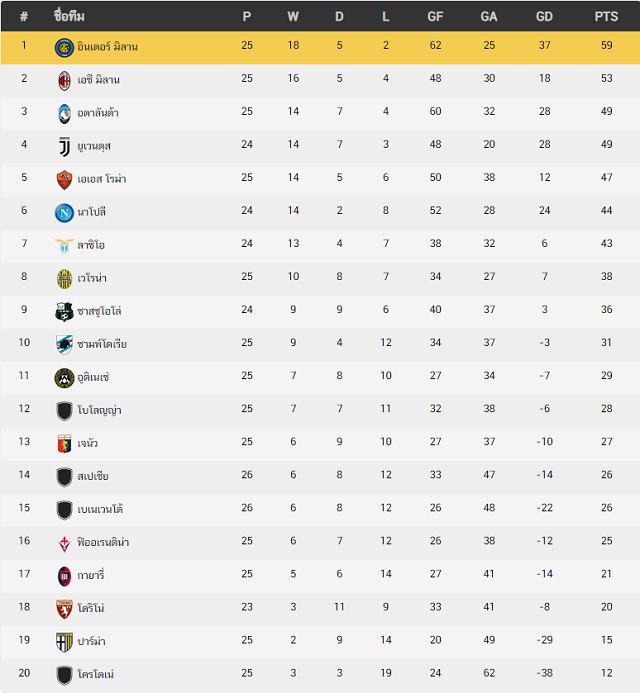Click the AS Roma wolf crest
This screenshot has height=693, width=640.
click(64, 179)
